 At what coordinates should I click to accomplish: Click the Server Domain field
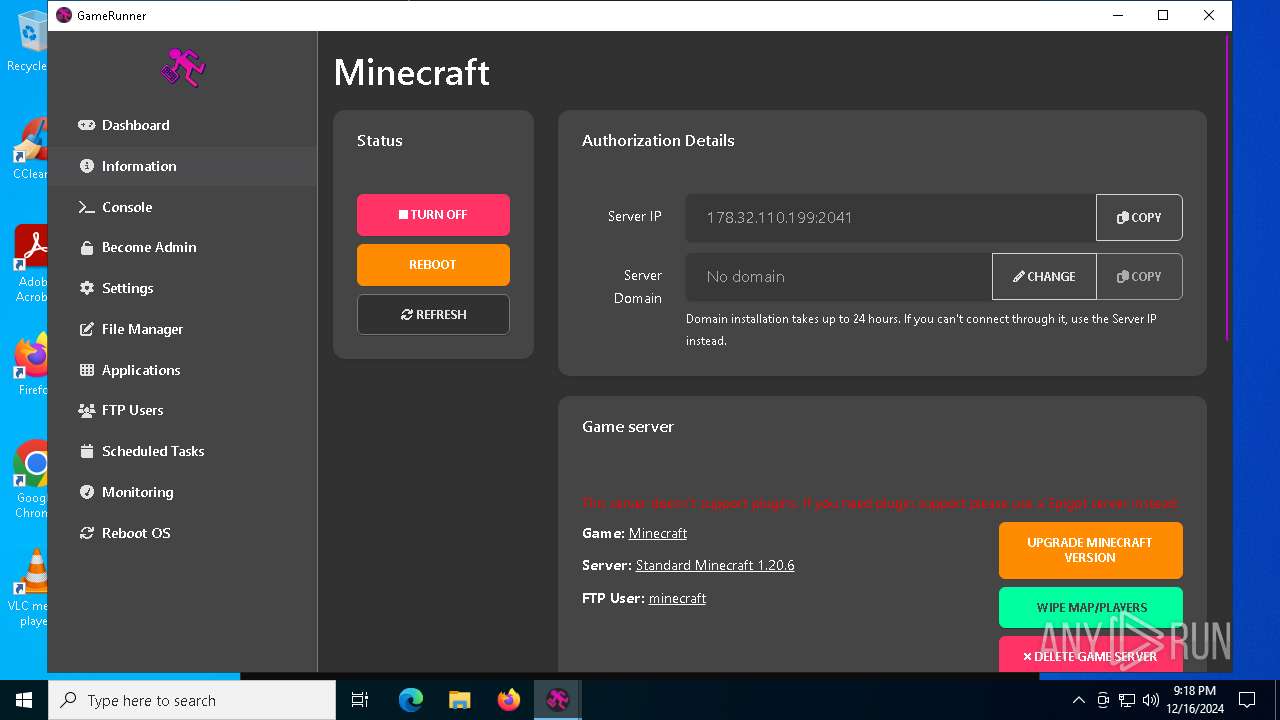click(838, 276)
